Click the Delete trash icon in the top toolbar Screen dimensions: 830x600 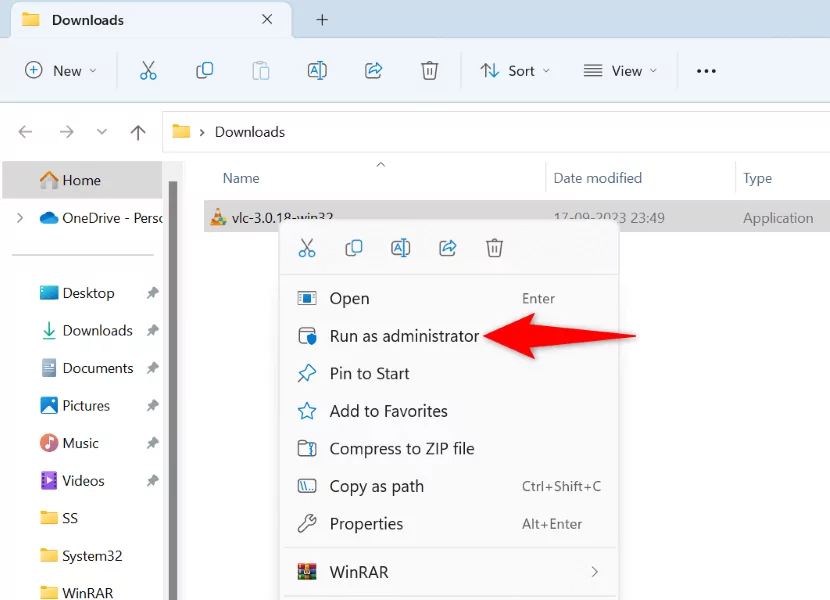click(429, 70)
